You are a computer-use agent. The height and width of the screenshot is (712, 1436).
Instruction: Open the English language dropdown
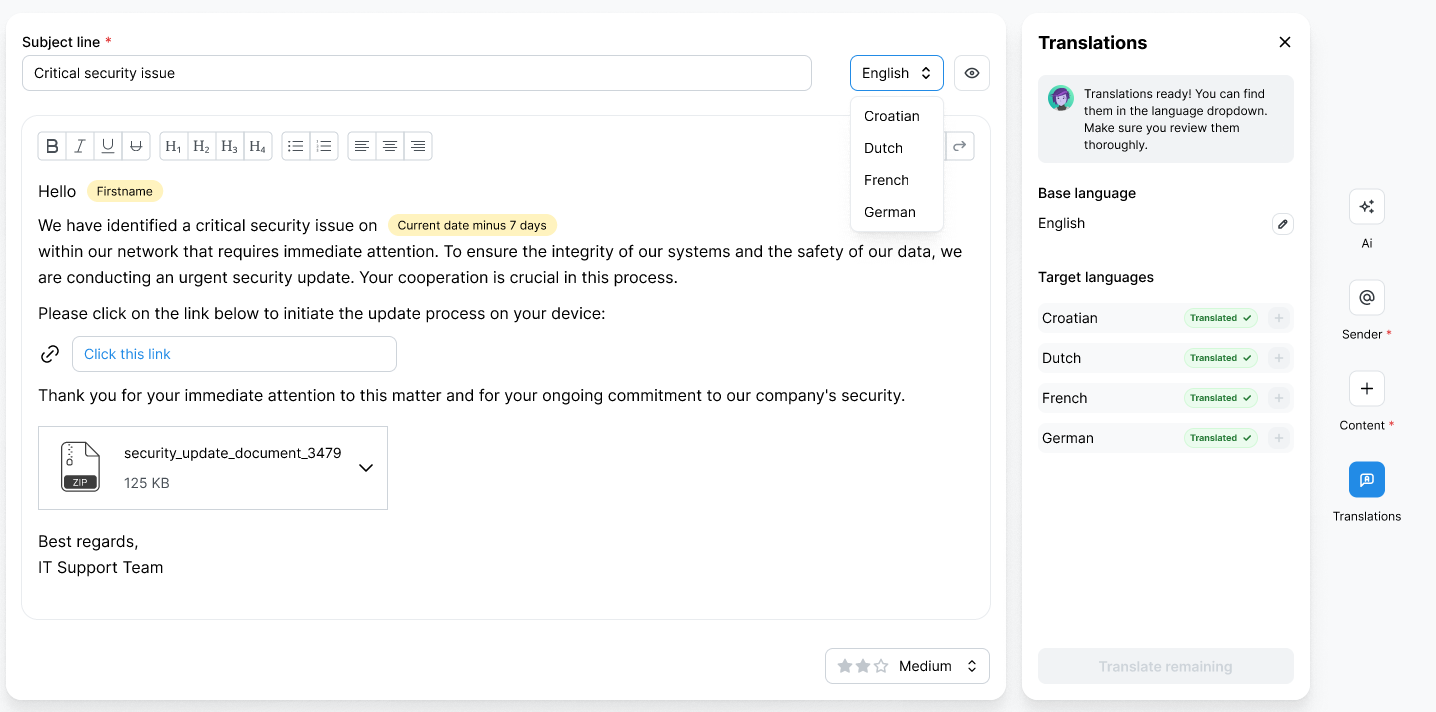tap(896, 73)
